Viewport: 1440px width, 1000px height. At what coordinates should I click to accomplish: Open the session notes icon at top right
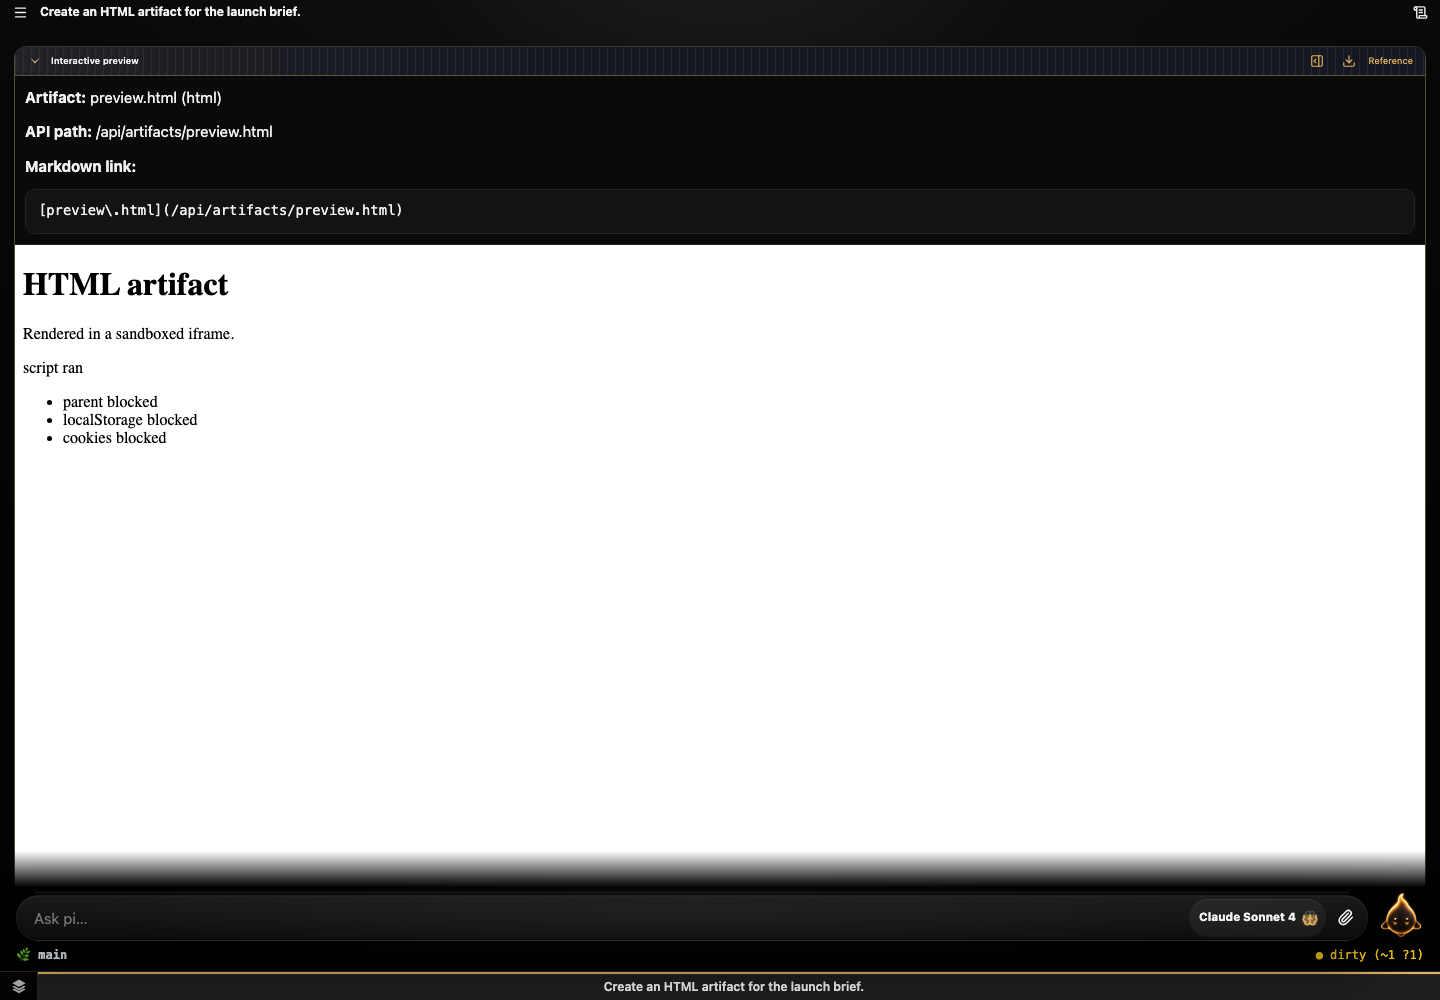[1420, 12]
